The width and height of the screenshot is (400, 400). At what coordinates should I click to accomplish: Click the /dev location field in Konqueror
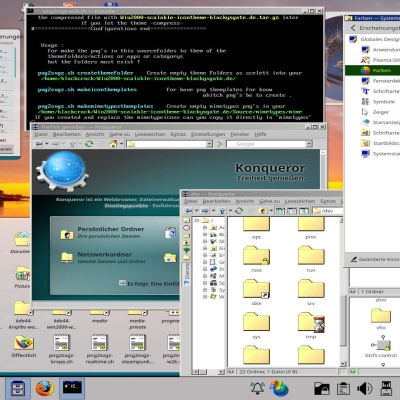328,211
